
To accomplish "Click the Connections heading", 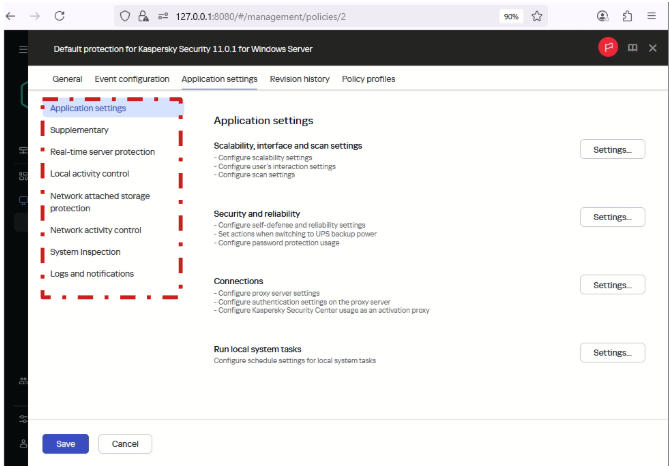I will point(238,281).
